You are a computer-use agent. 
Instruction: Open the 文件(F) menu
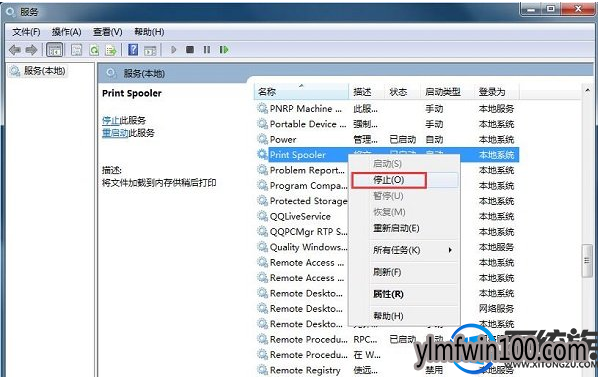26,32
